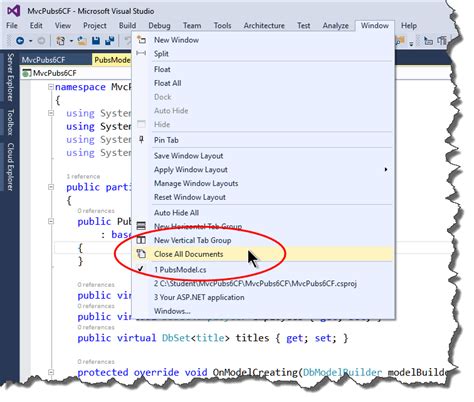Image resolution: width=474 pixels, height=402 pixels.
Task: Open the toolbar overflow options arrow
Action: [x=412, y=43]
